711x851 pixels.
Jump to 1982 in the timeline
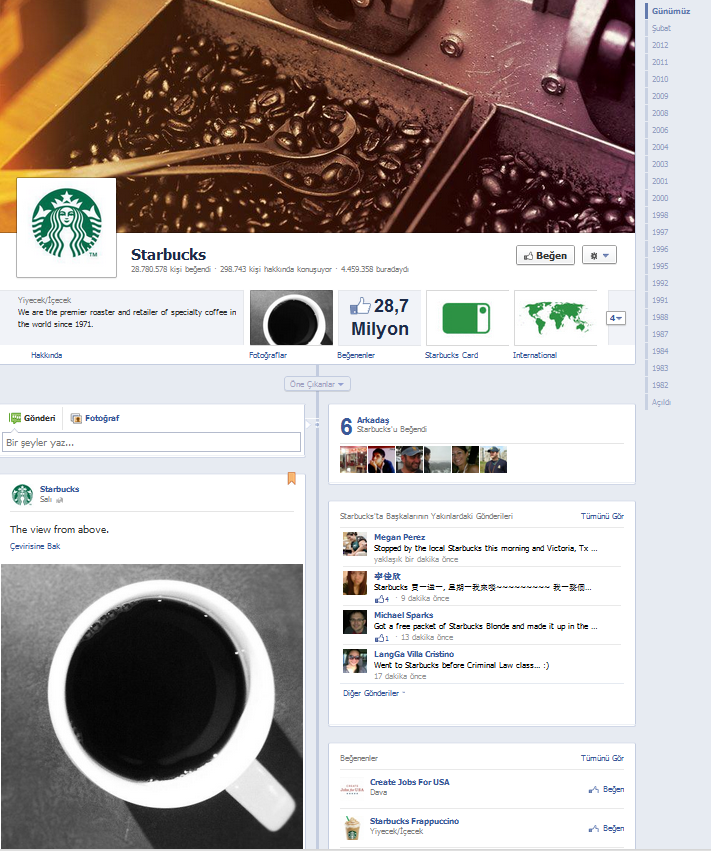pos(660,385)
